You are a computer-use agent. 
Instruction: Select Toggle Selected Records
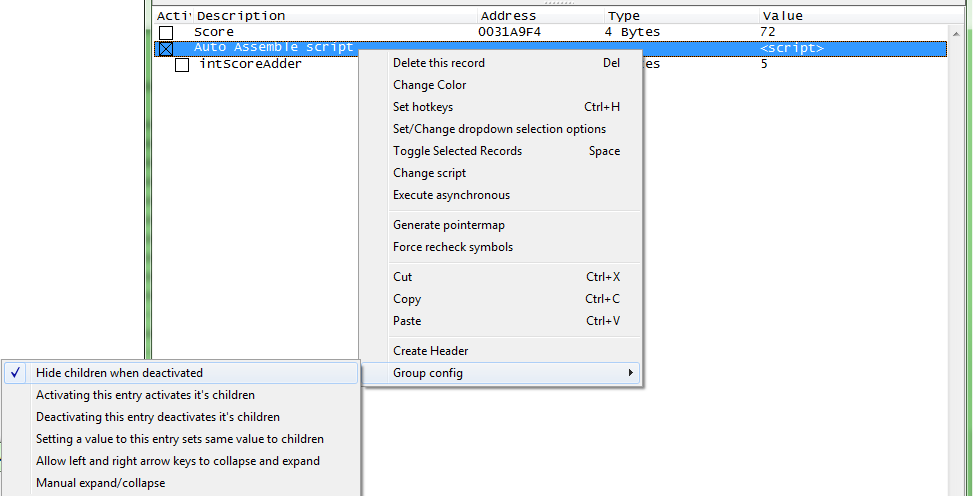coord(457,151)
